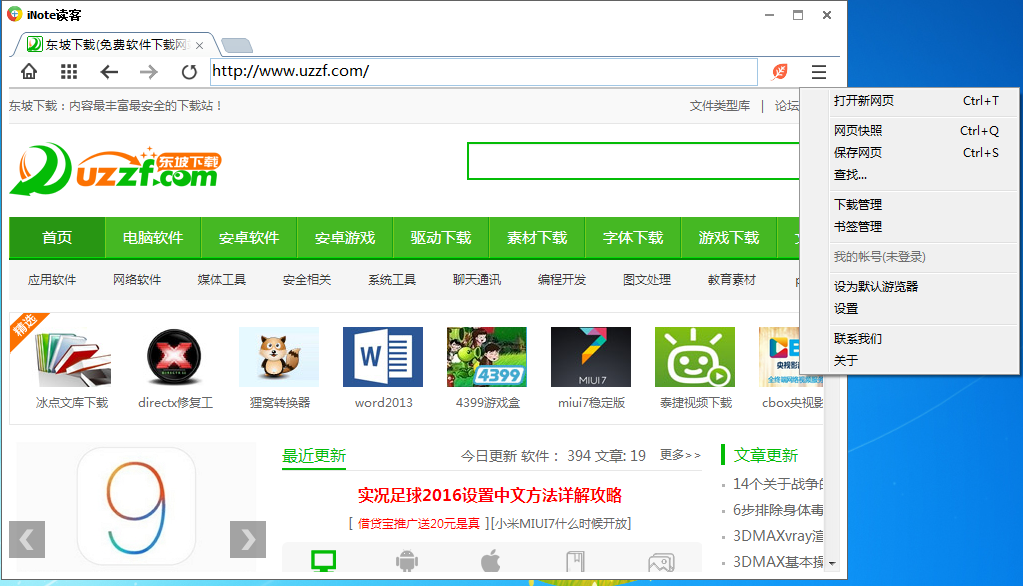
Task: Open the 应用软件 subcategory link
Action: (x=52, y=280)
